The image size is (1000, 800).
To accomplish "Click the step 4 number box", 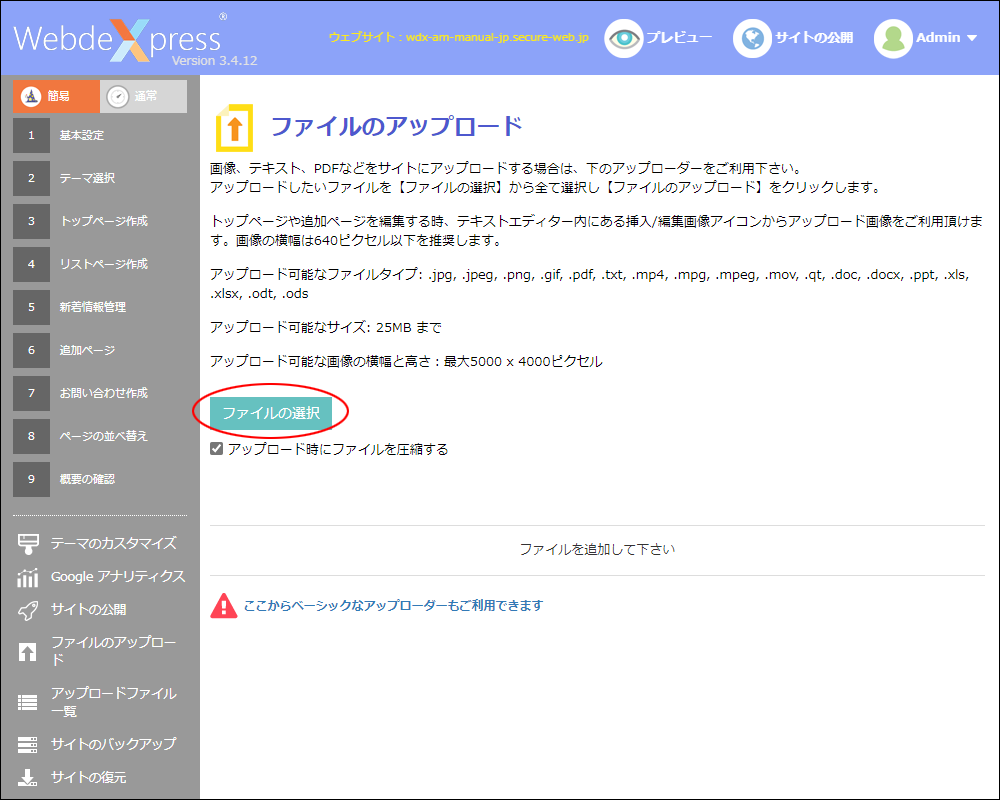I will 31,264.
